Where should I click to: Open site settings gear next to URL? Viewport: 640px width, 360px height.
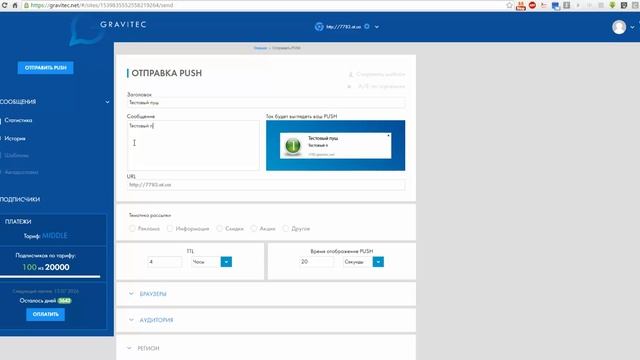pos(367,27)
